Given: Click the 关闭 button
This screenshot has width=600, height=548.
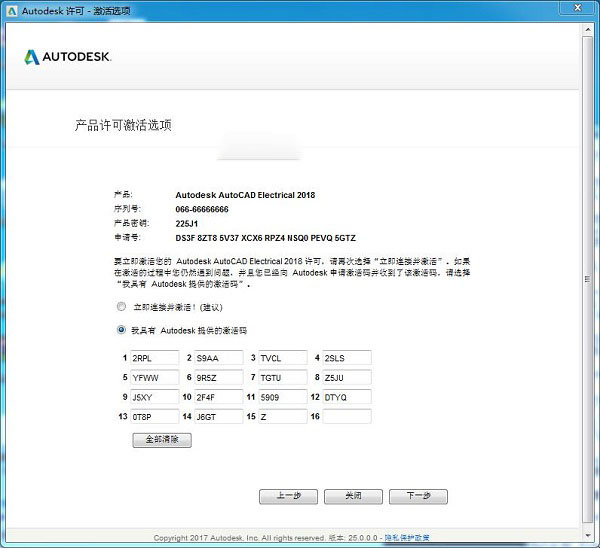Looking at the screenshot, I should point(353,496).
